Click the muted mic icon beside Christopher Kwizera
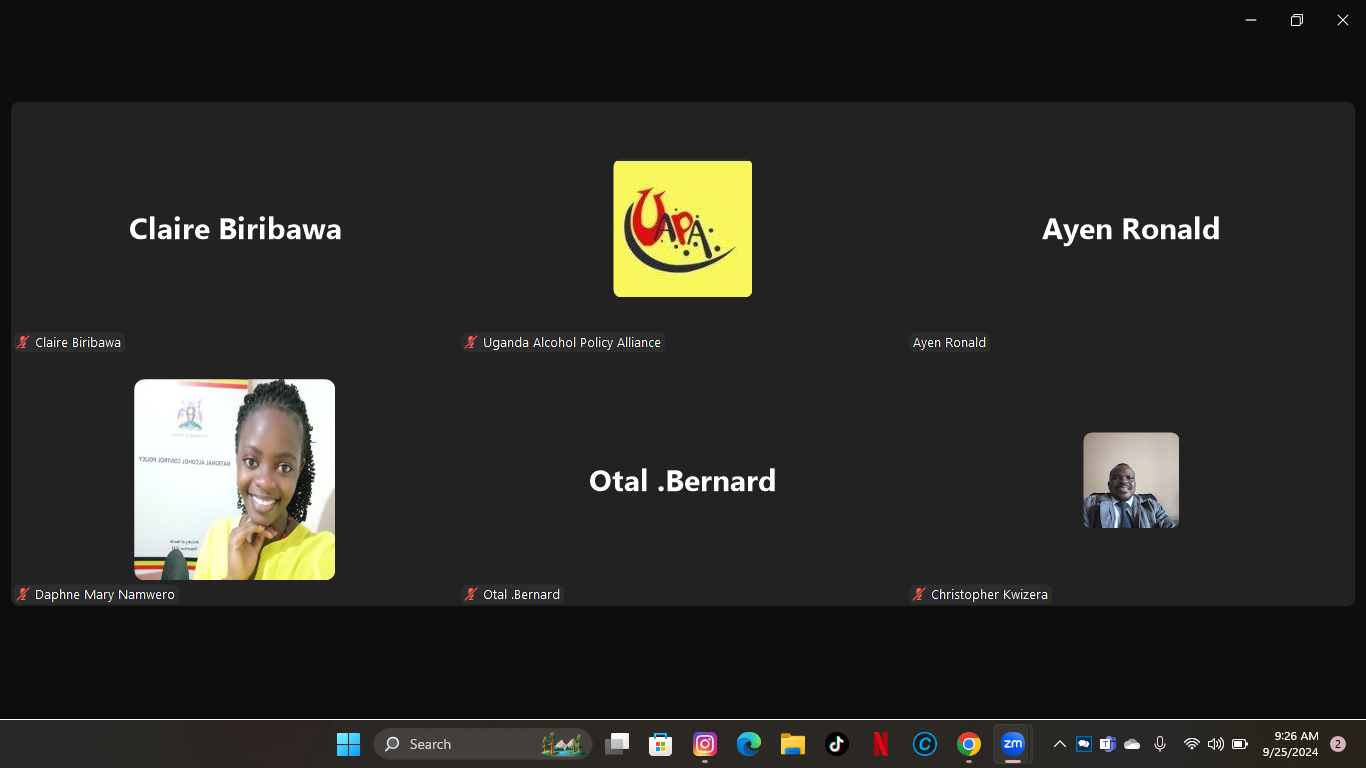The height and width of the screenshot is (768, 1366). tap(919, 594)
